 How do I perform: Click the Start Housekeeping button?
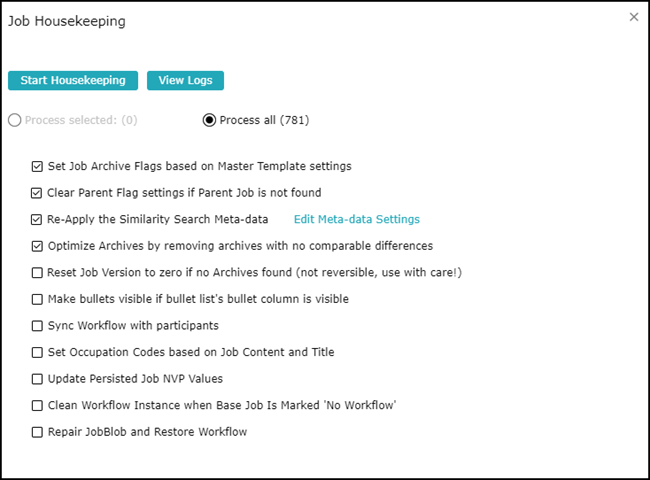73,80
